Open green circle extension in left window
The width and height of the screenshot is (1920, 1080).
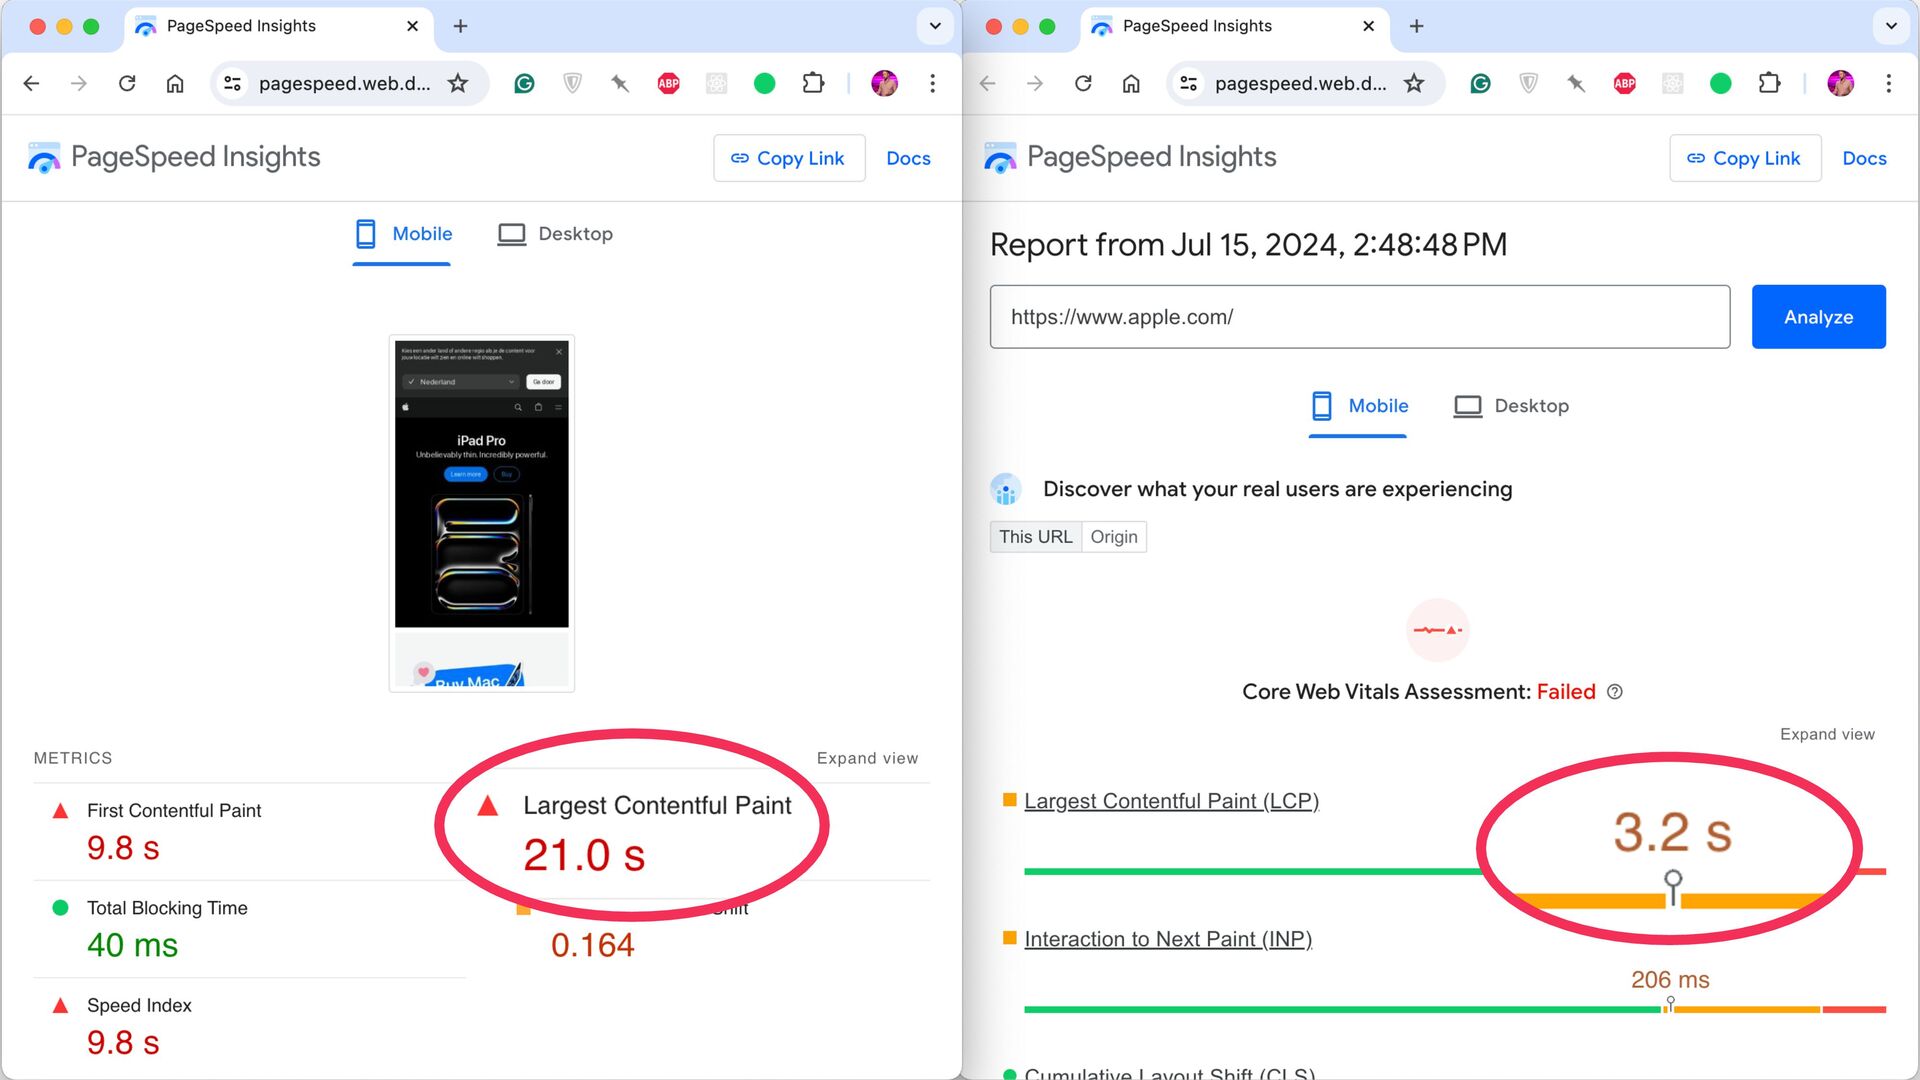click(x=764, y=83)
